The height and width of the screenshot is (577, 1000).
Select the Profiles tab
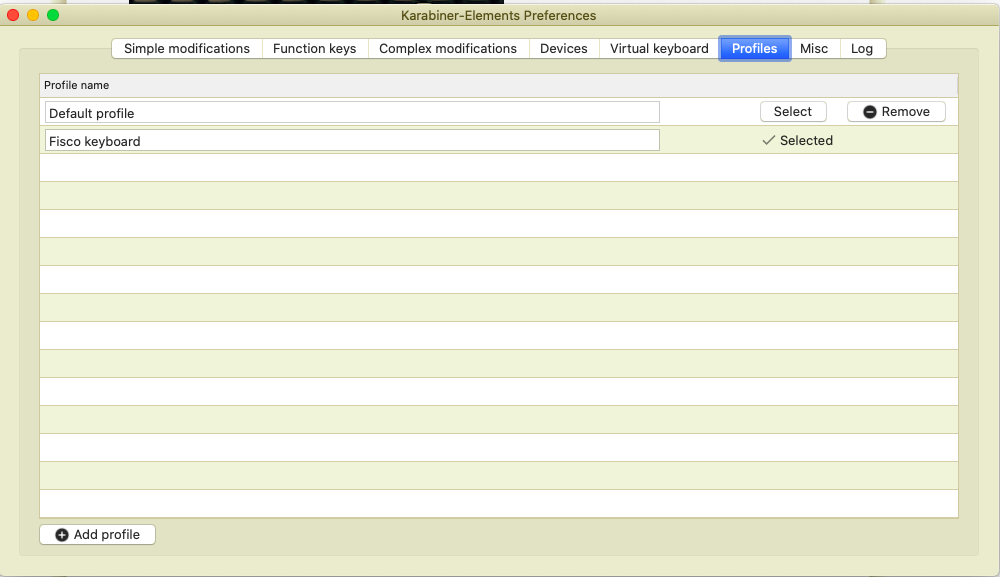click(x=754, y=48)
